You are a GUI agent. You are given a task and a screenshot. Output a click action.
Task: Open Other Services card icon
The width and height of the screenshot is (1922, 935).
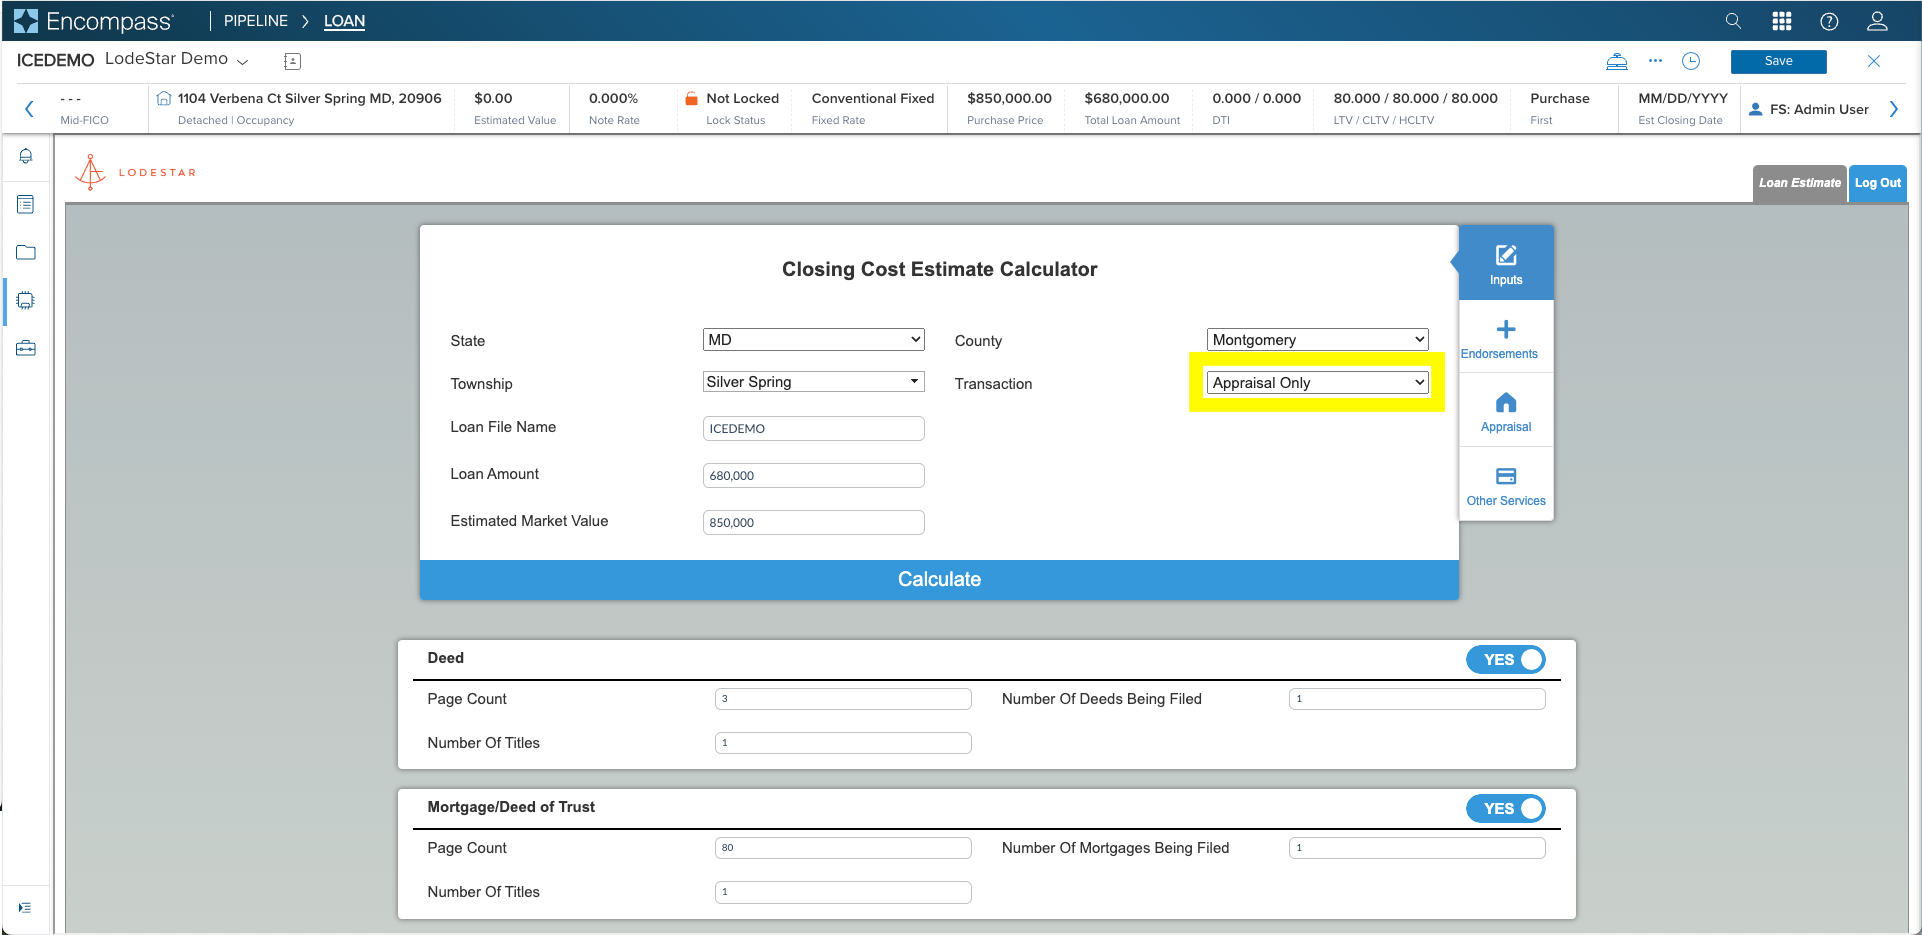(x=1506, y=476)
